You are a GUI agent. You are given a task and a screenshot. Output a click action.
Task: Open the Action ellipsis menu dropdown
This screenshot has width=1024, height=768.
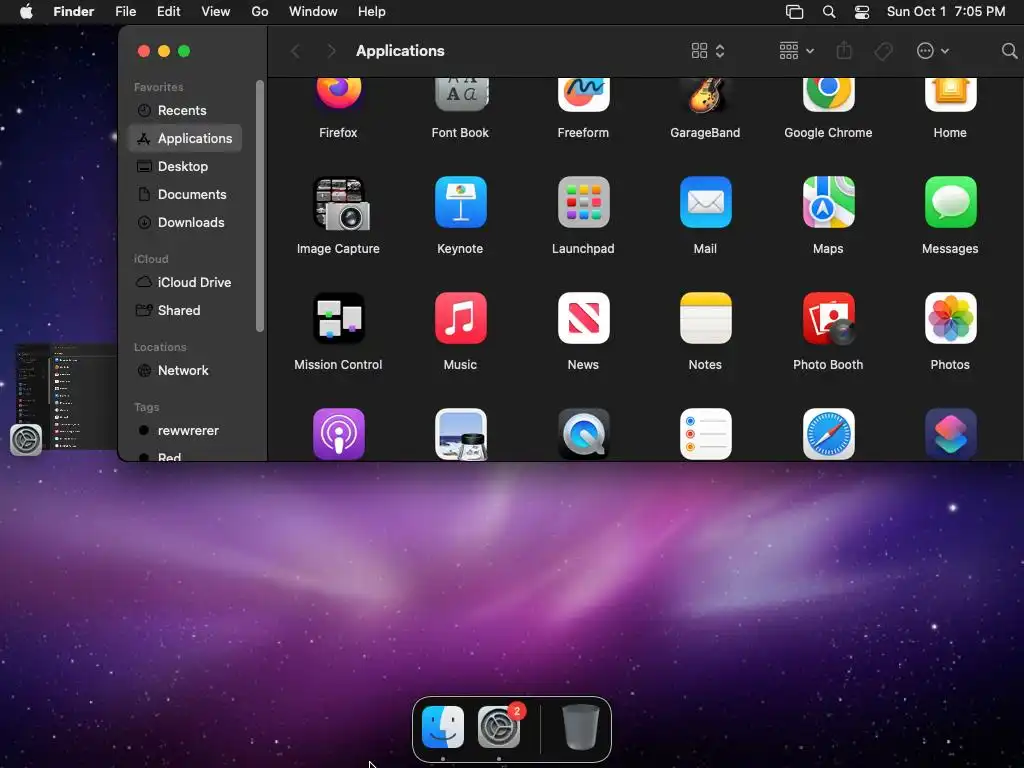pos(933,51)
